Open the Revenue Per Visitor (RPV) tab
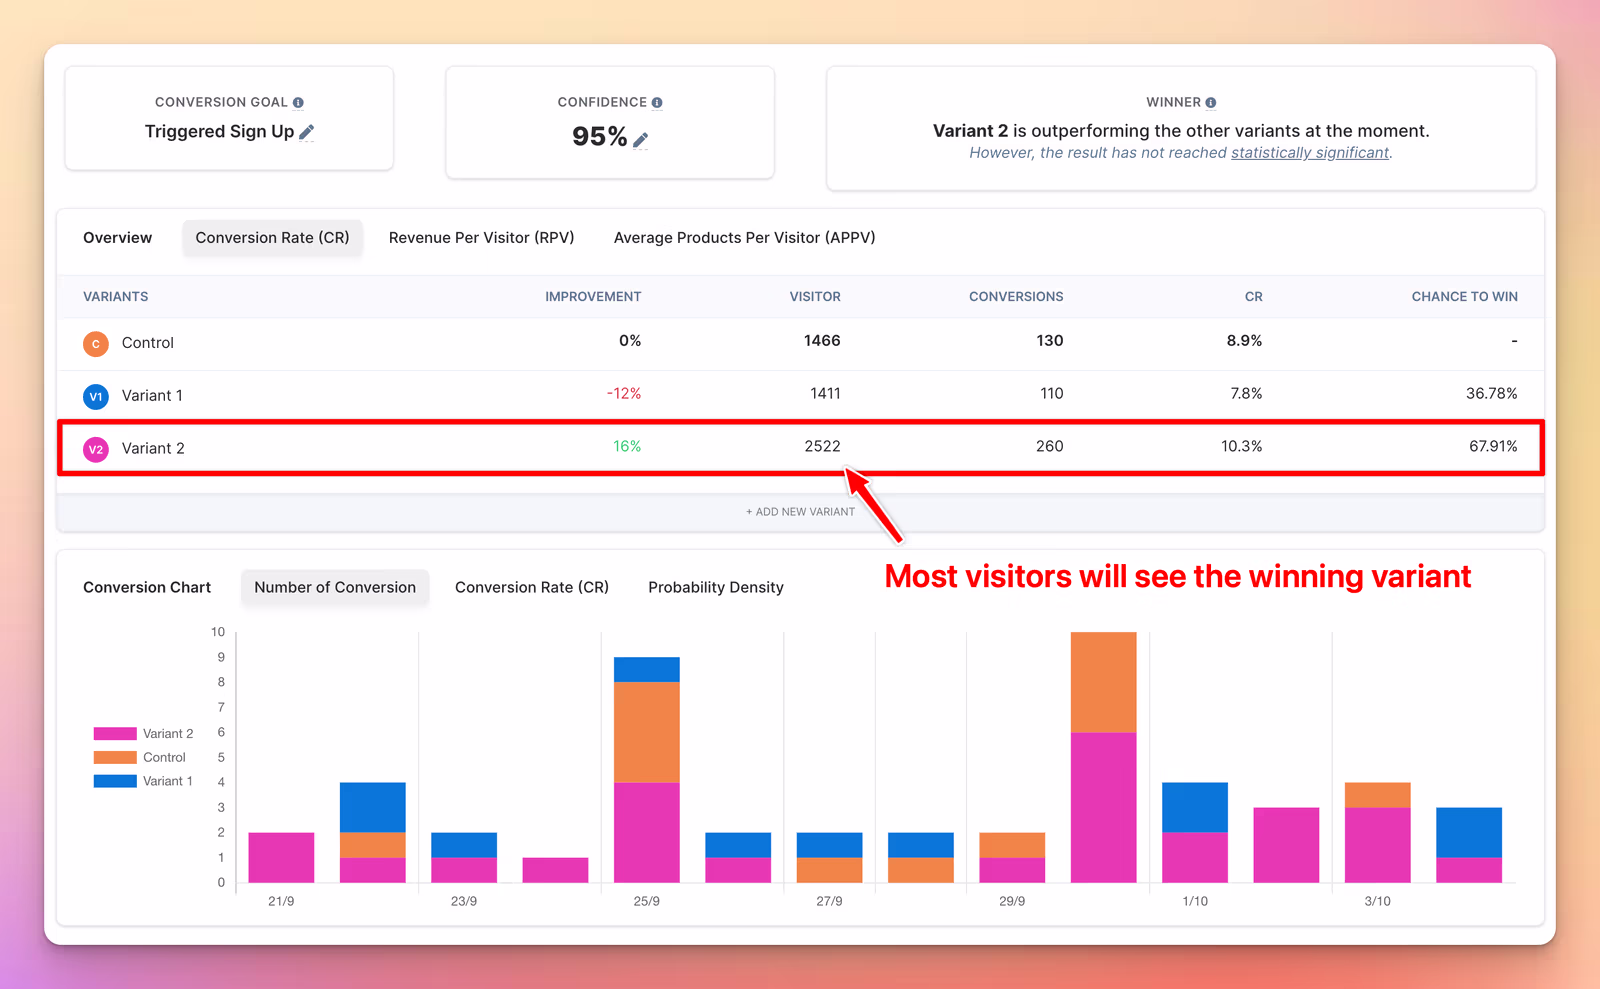Image resolution: width=1600 pixels, height=989 pixels. (x=482, y=238)
